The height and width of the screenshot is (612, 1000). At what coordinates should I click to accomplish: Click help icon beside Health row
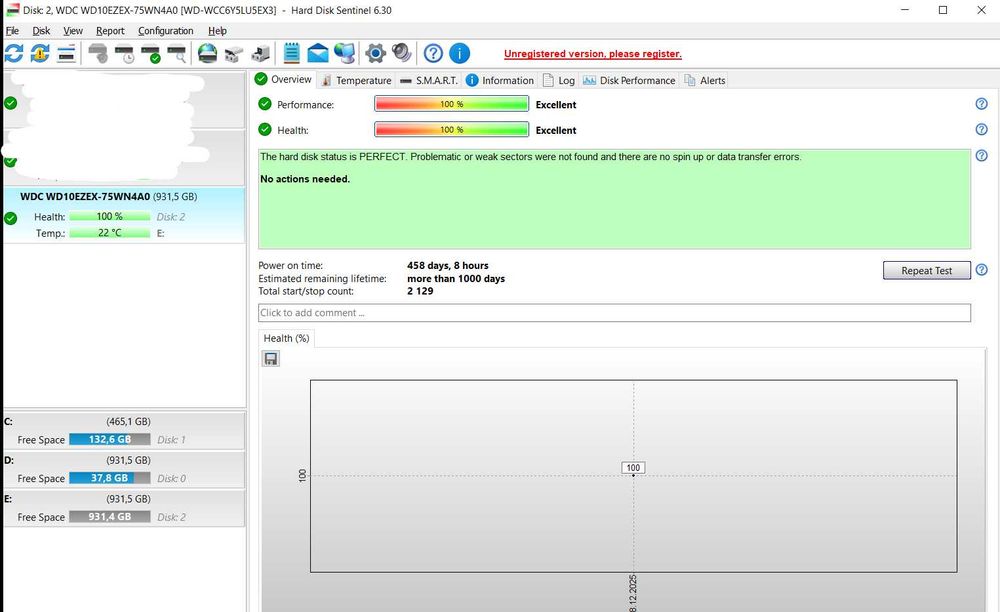[x=982, y=129]
